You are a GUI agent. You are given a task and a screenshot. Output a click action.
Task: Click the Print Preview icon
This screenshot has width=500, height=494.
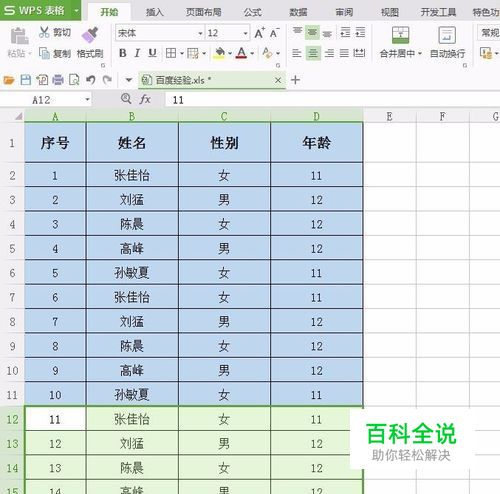[74, 80]
